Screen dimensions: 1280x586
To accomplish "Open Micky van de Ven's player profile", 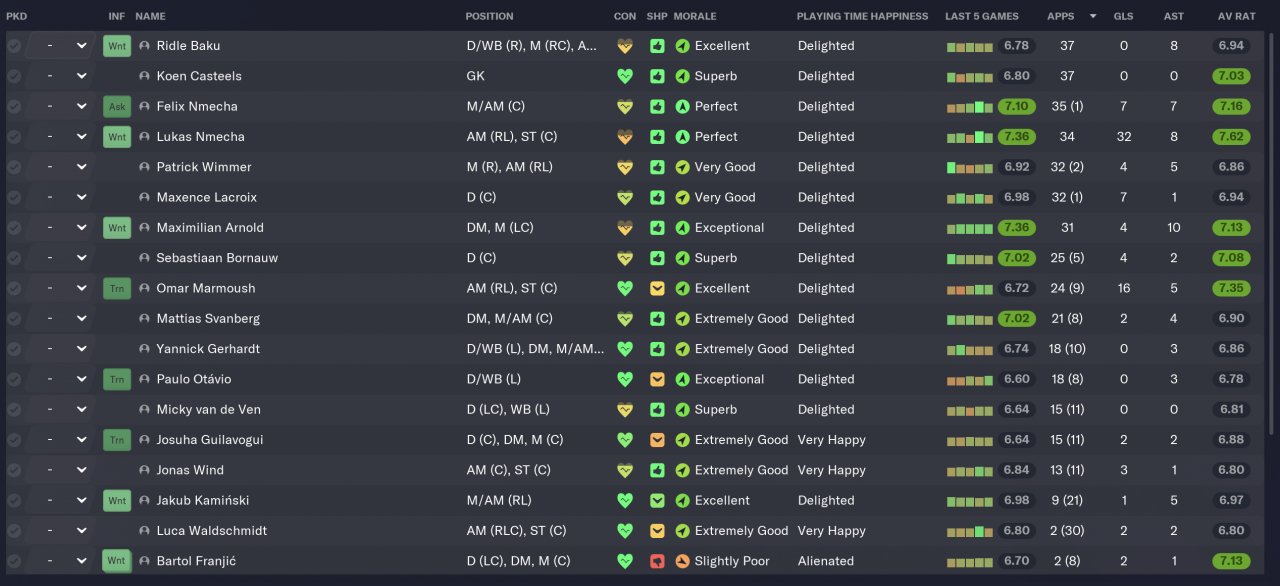I will coord(208,410).
